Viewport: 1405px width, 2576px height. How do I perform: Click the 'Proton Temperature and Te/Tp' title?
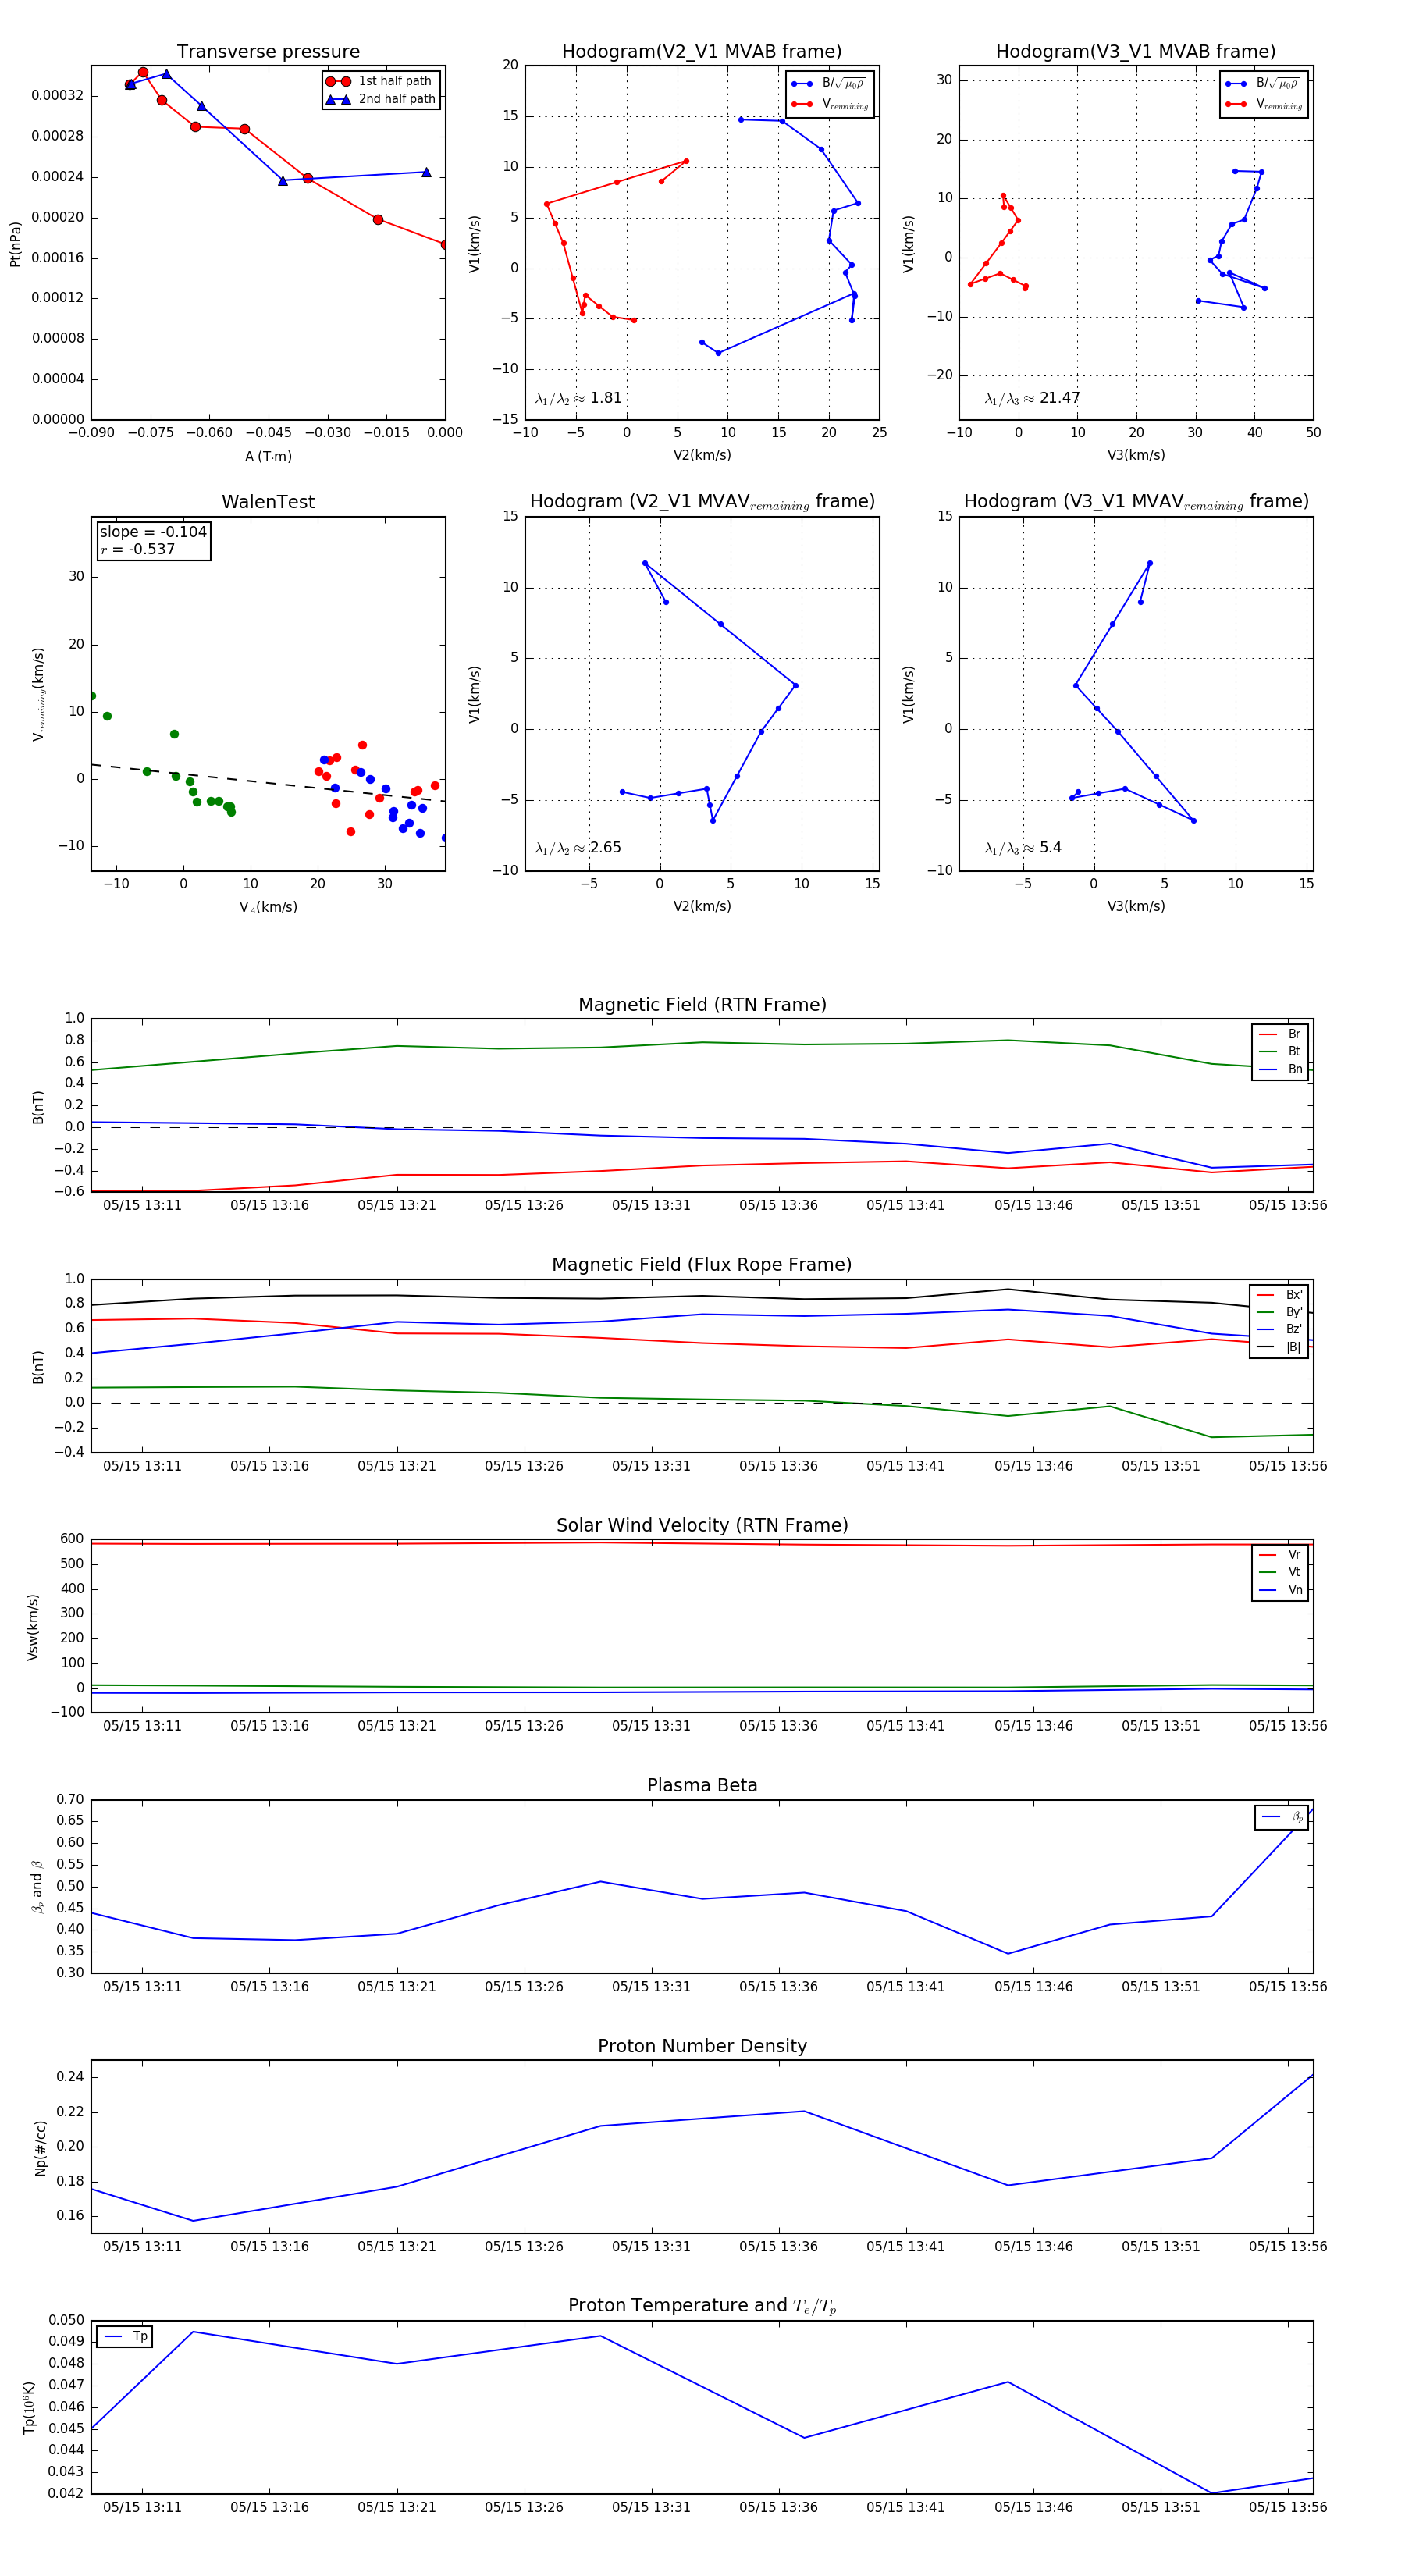coord(702,2306)
